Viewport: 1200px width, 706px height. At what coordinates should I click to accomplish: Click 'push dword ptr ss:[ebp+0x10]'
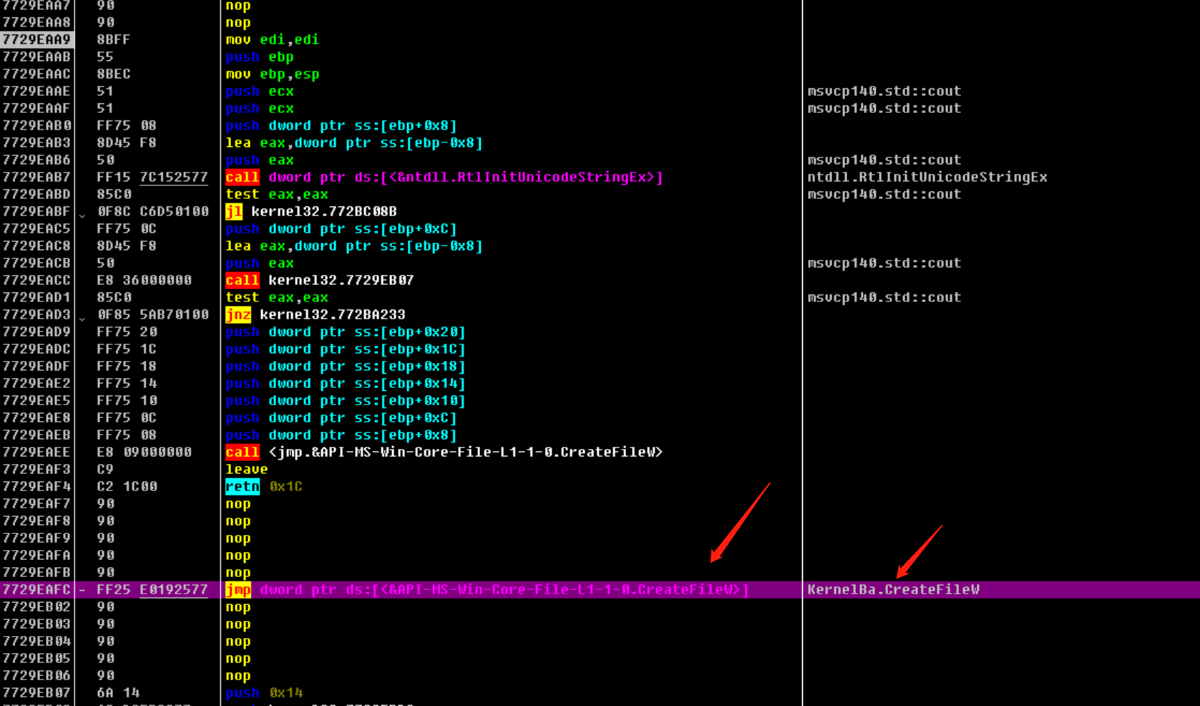coord(345,401)
